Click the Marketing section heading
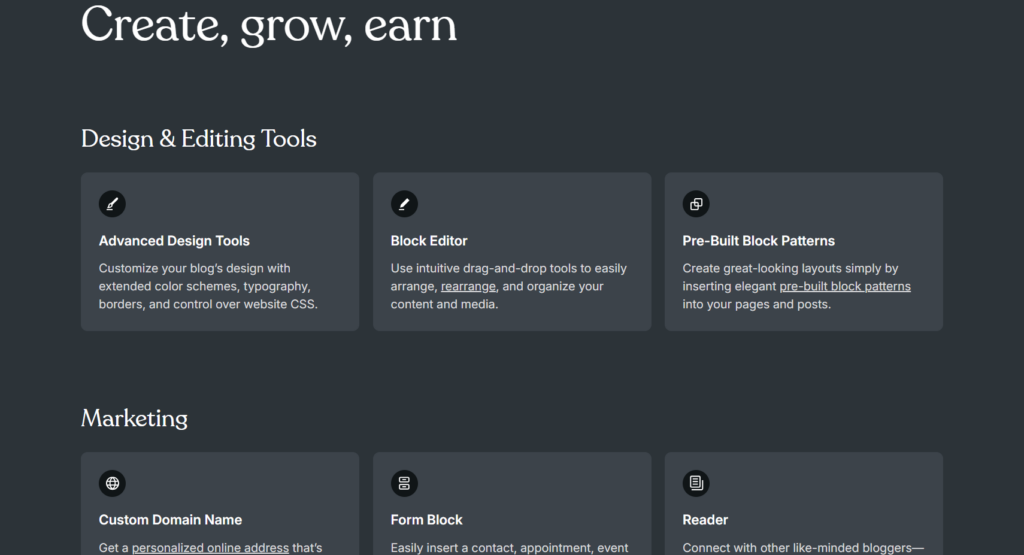1024x555 pixels. (x=135, y=419)
